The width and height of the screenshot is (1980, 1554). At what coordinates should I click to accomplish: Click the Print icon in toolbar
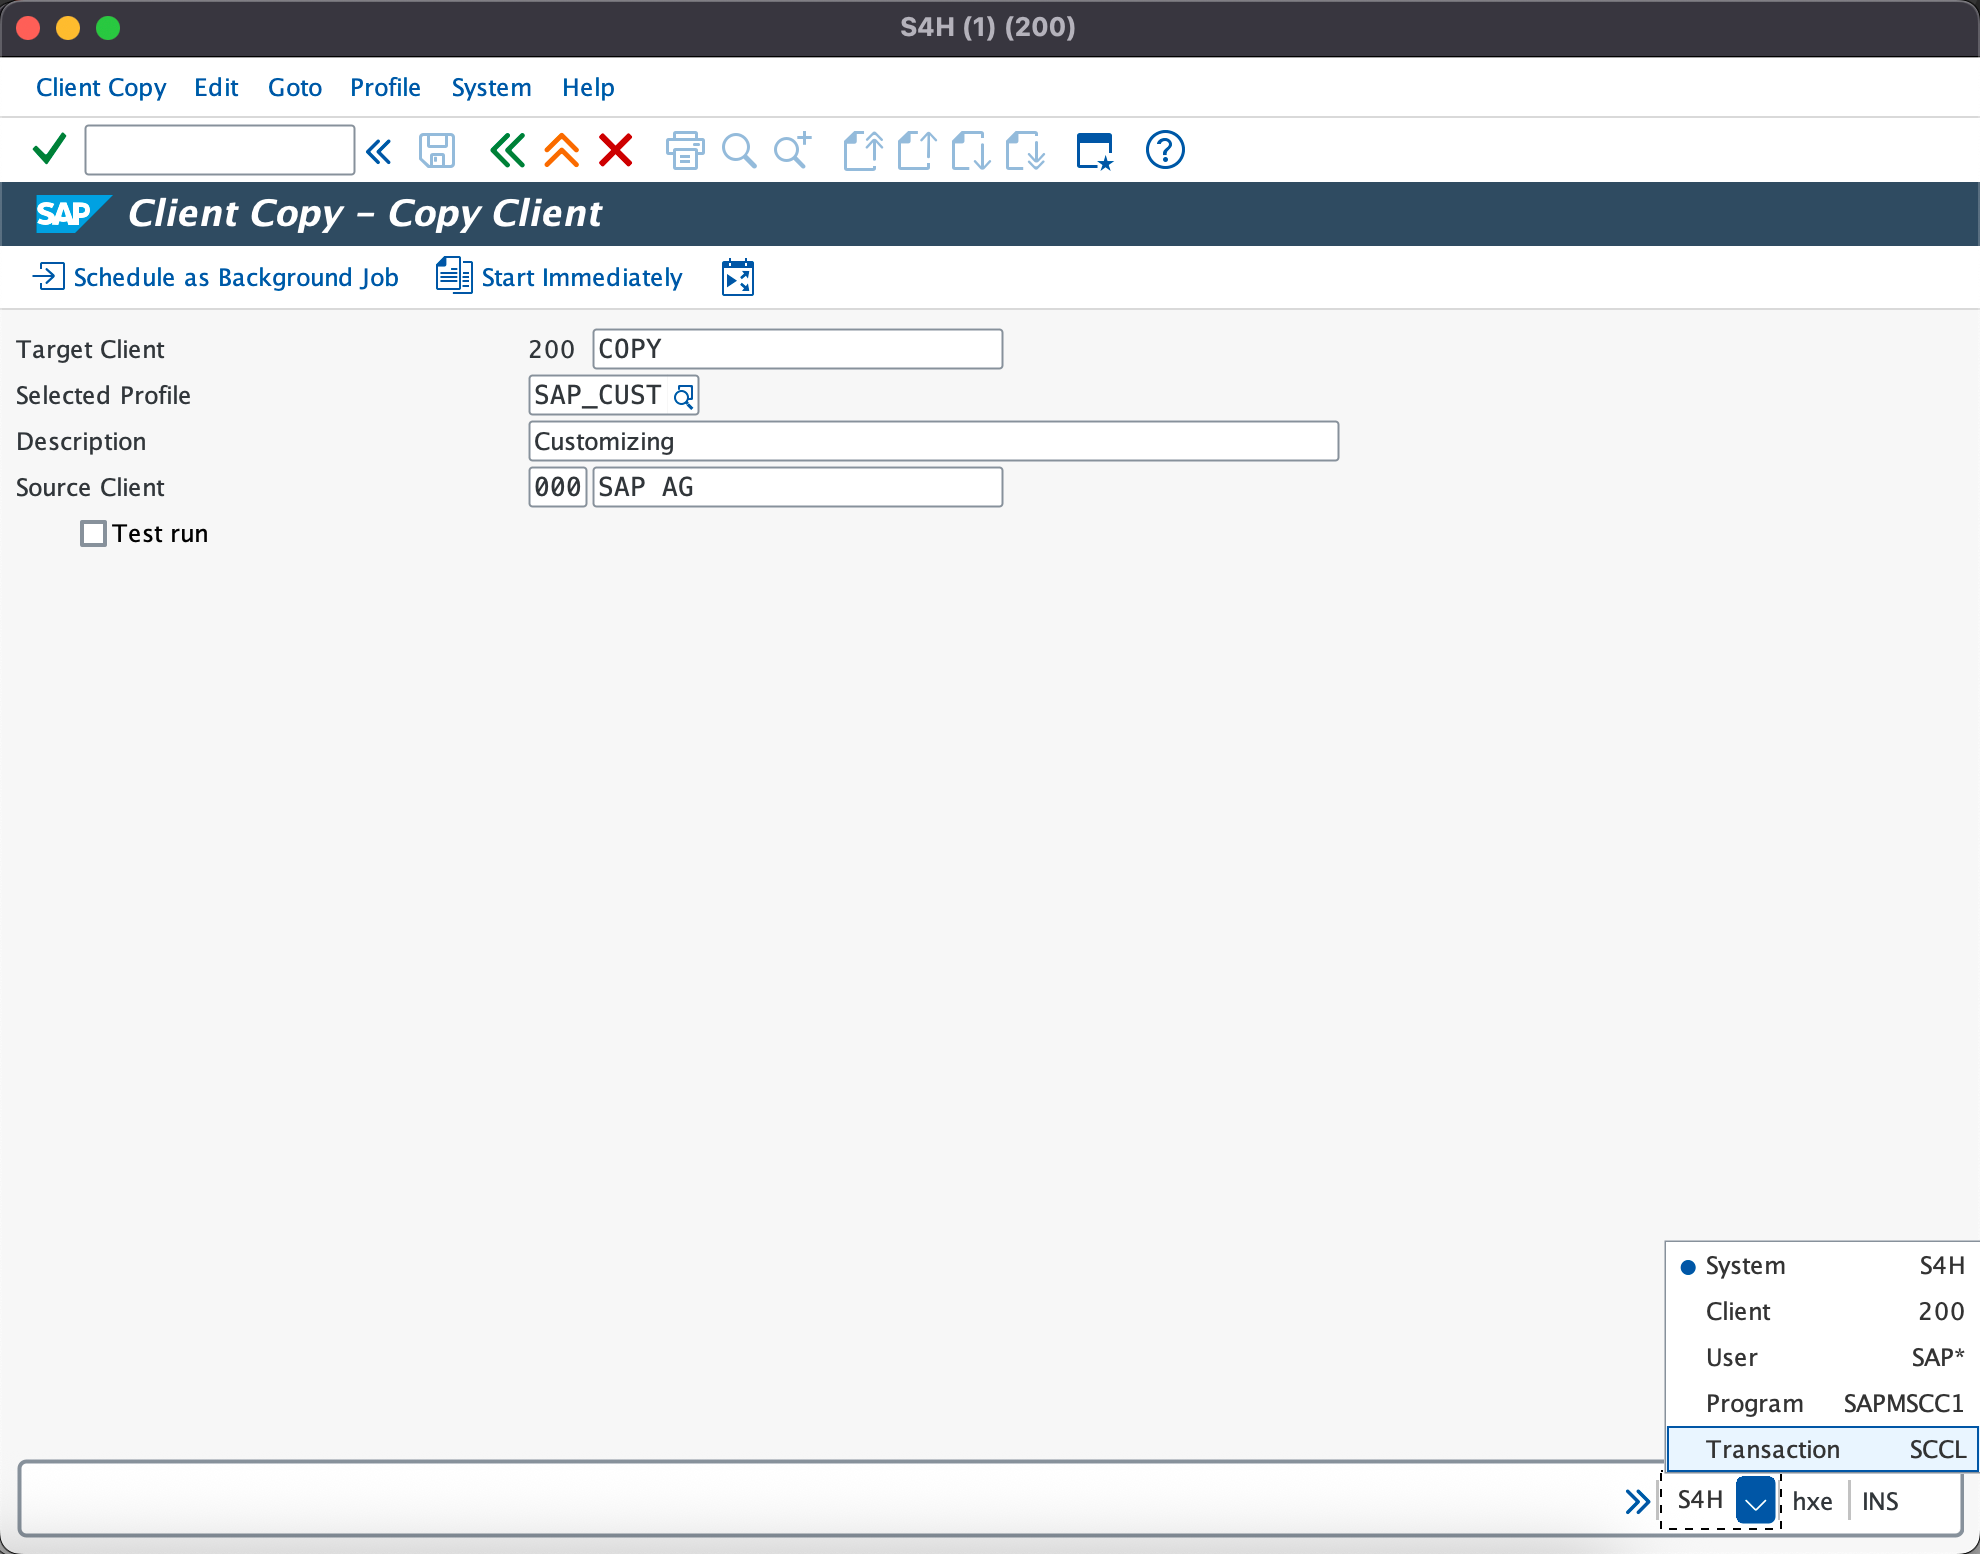684,151
